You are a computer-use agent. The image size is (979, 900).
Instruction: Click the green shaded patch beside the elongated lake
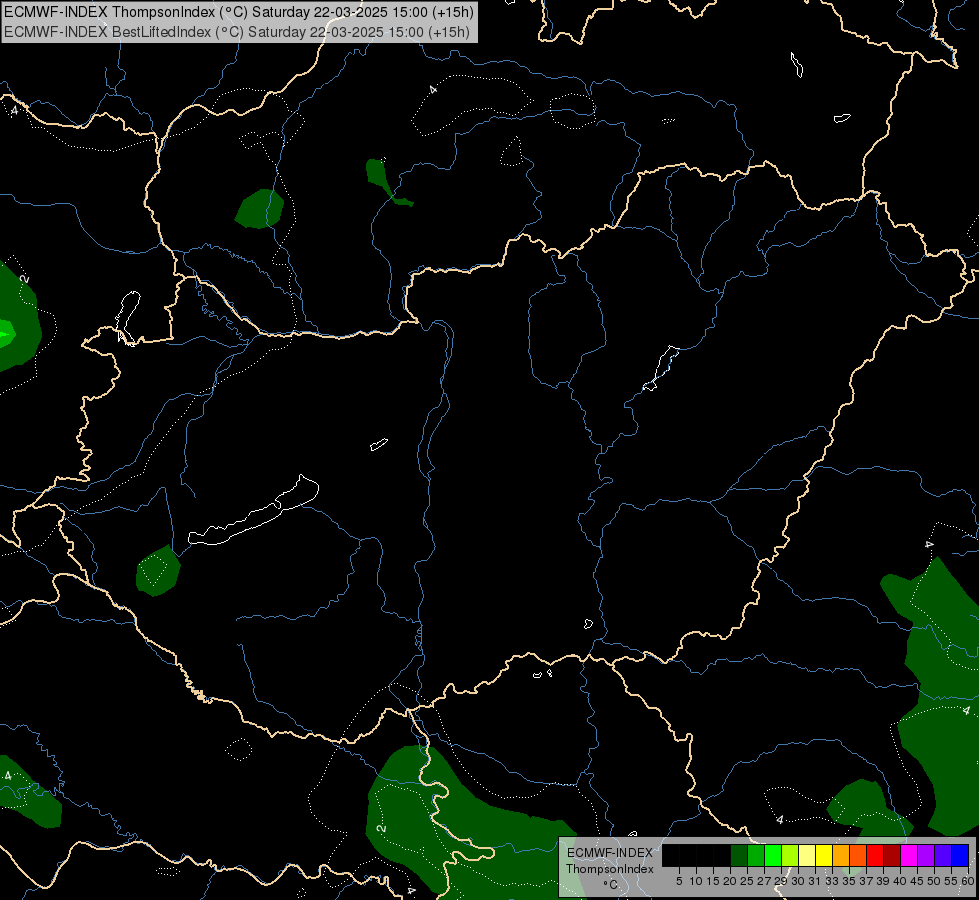pyautogui.click(x=159, y=571)
